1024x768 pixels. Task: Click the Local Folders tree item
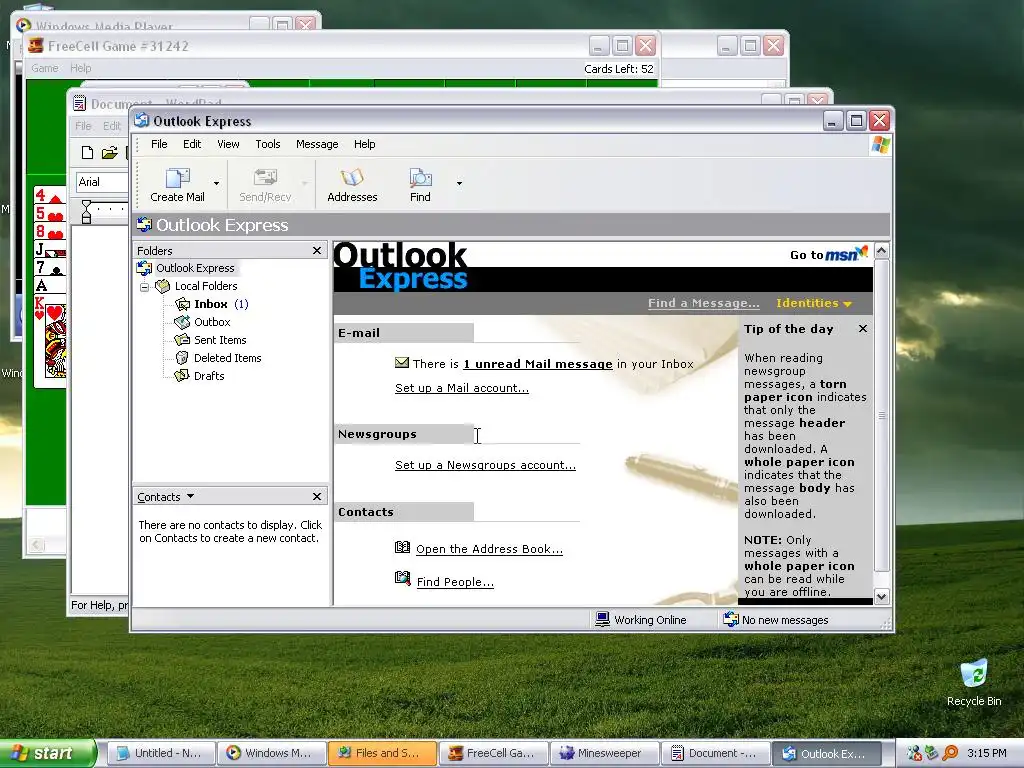click(x=206, y=286)
